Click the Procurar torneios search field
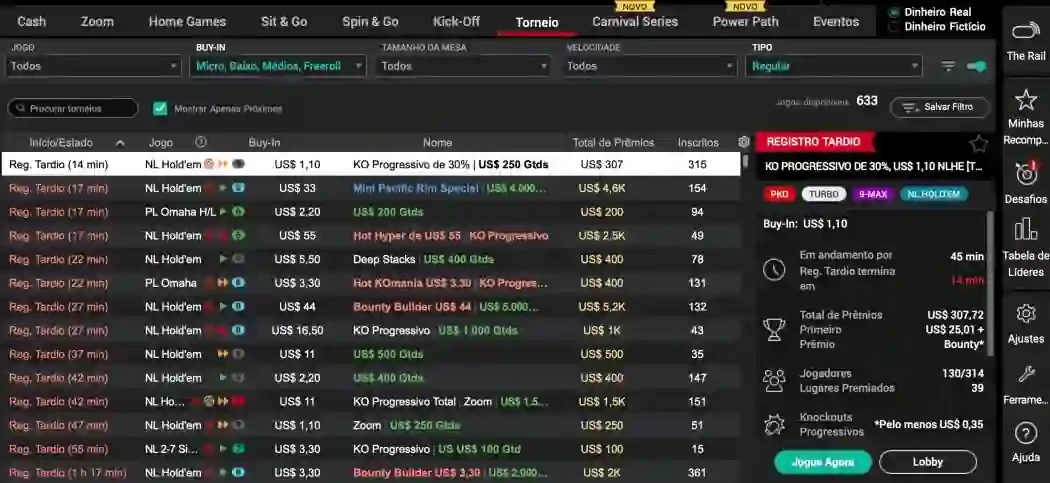1050x483 pixels. [x=73, y=108]
